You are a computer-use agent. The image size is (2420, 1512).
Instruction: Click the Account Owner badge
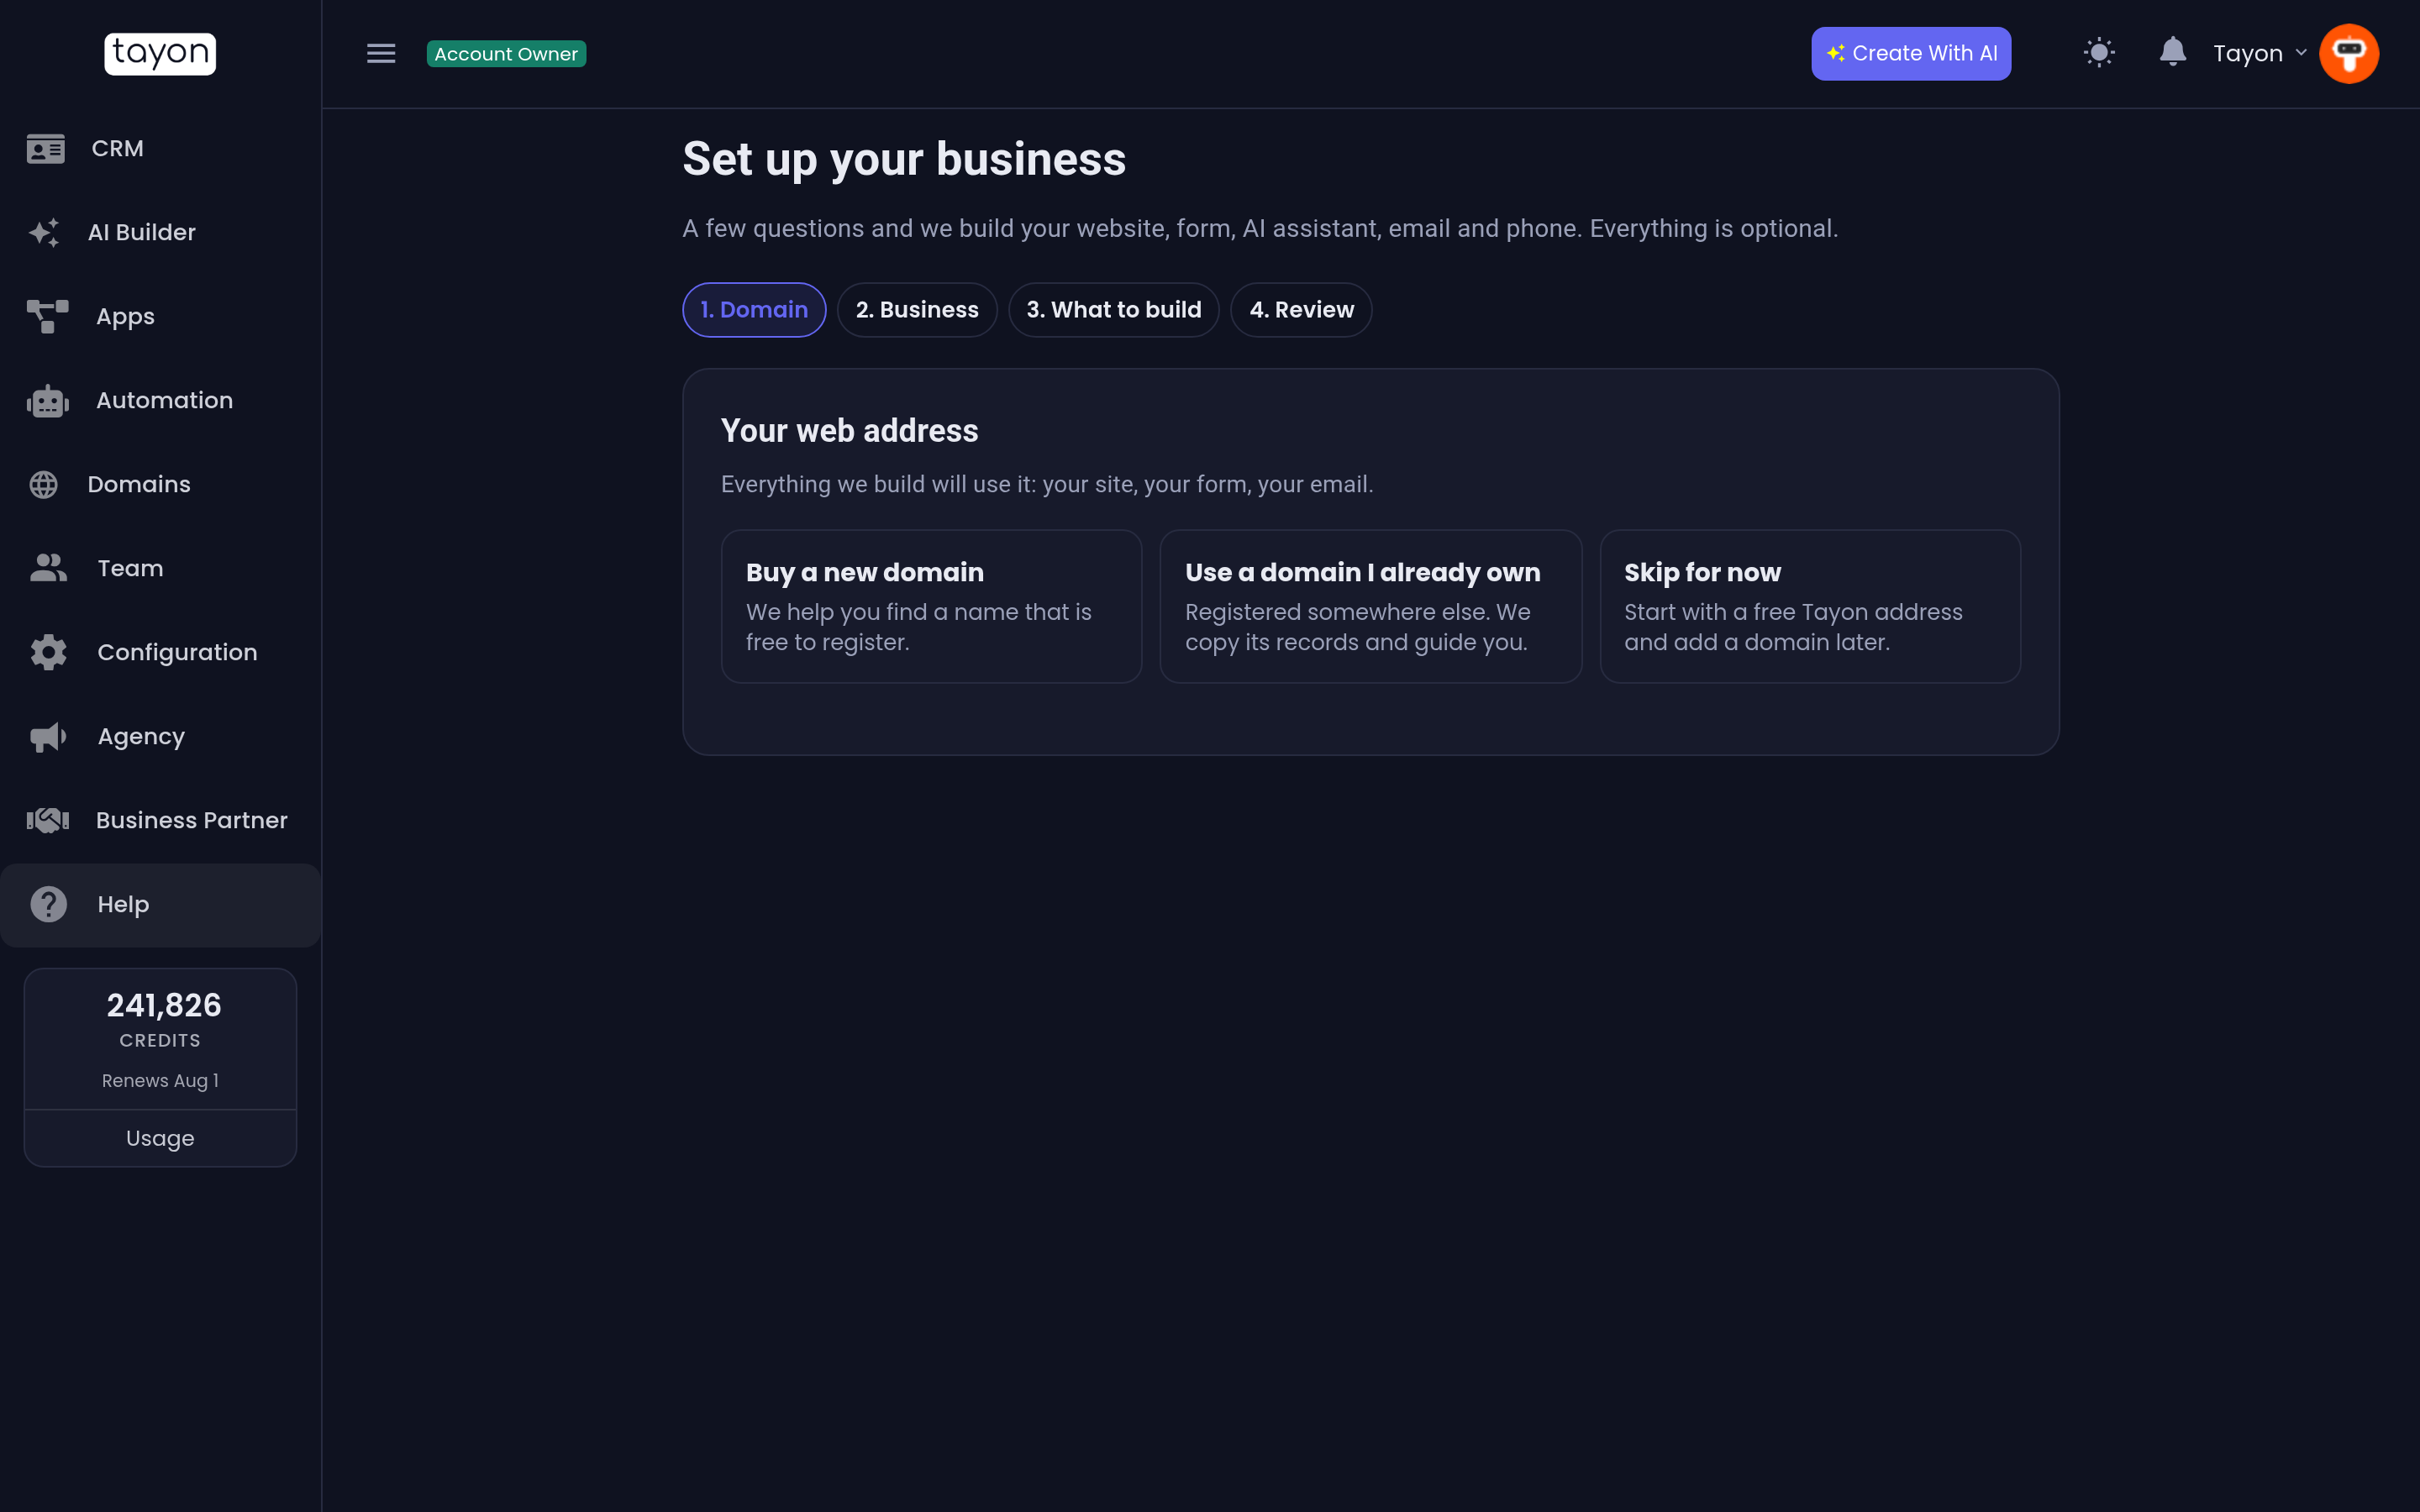pos(506,54)
